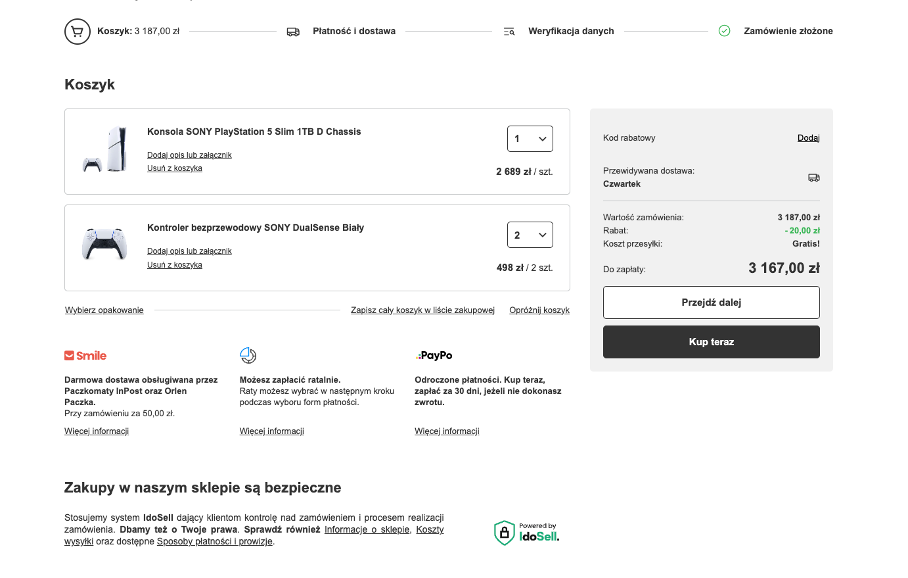Image resolution: width=908 pixels, height=578 pixels.
Task: Click the total 3 167,00 zł amount
Action: click(x=784, y=268)
